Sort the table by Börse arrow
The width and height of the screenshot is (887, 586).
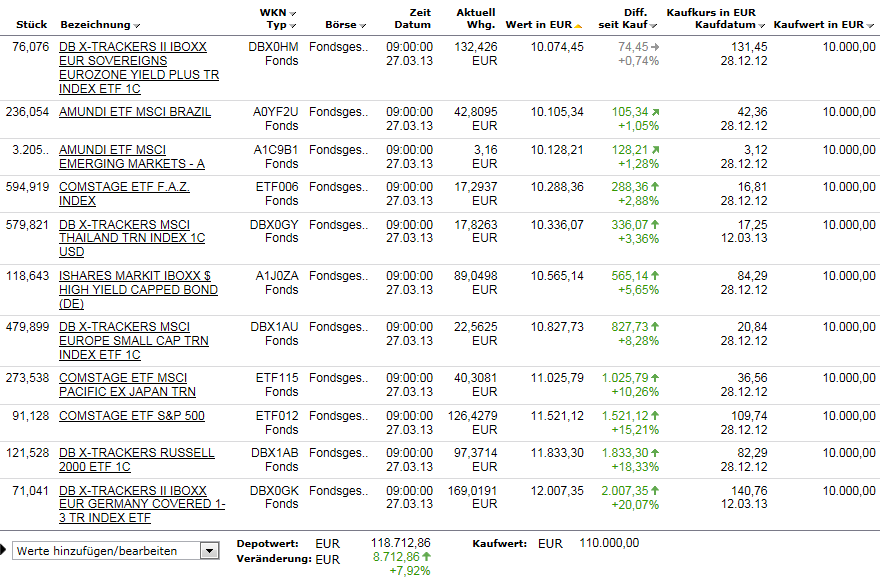point(363,25)
